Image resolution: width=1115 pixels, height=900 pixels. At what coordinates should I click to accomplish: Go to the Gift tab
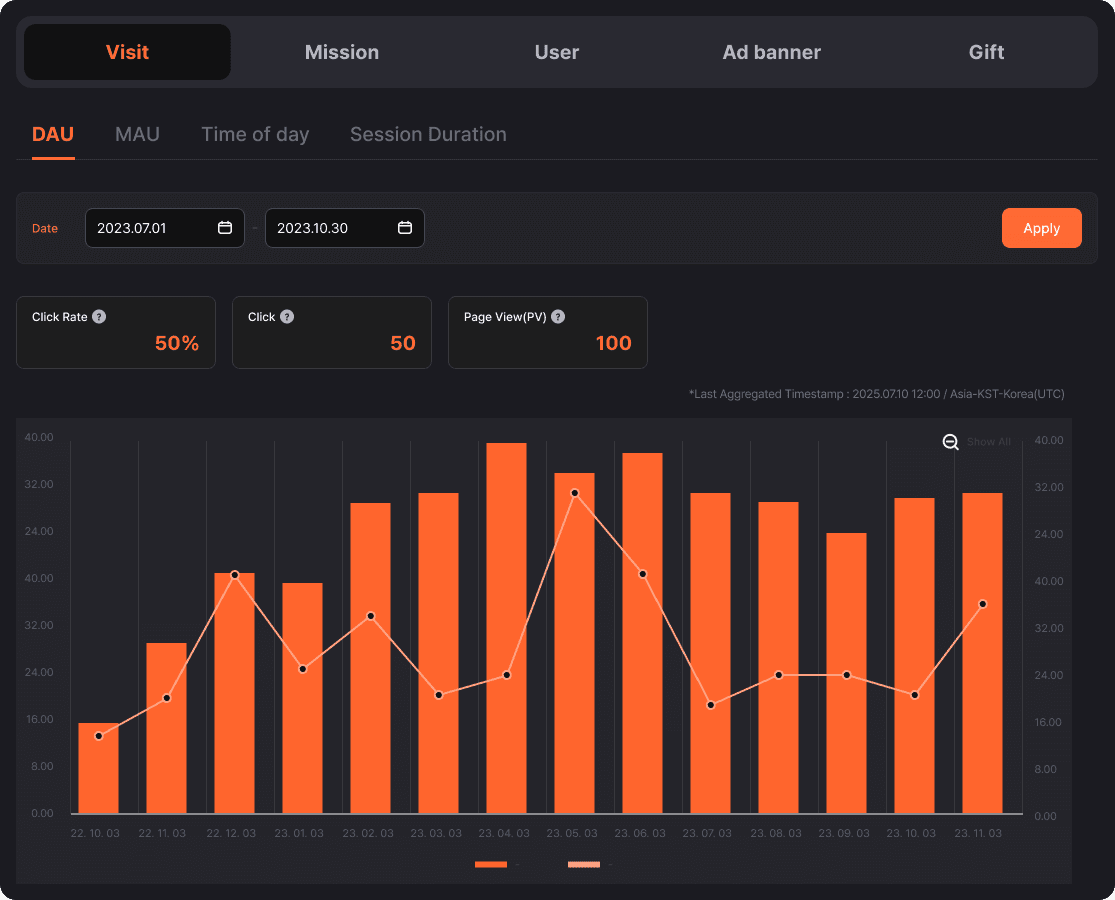pos(986,52)
